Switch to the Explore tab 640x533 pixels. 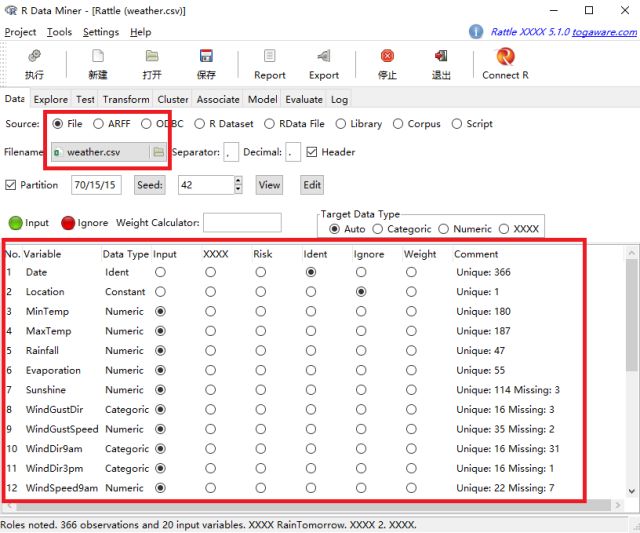[51, 100]
